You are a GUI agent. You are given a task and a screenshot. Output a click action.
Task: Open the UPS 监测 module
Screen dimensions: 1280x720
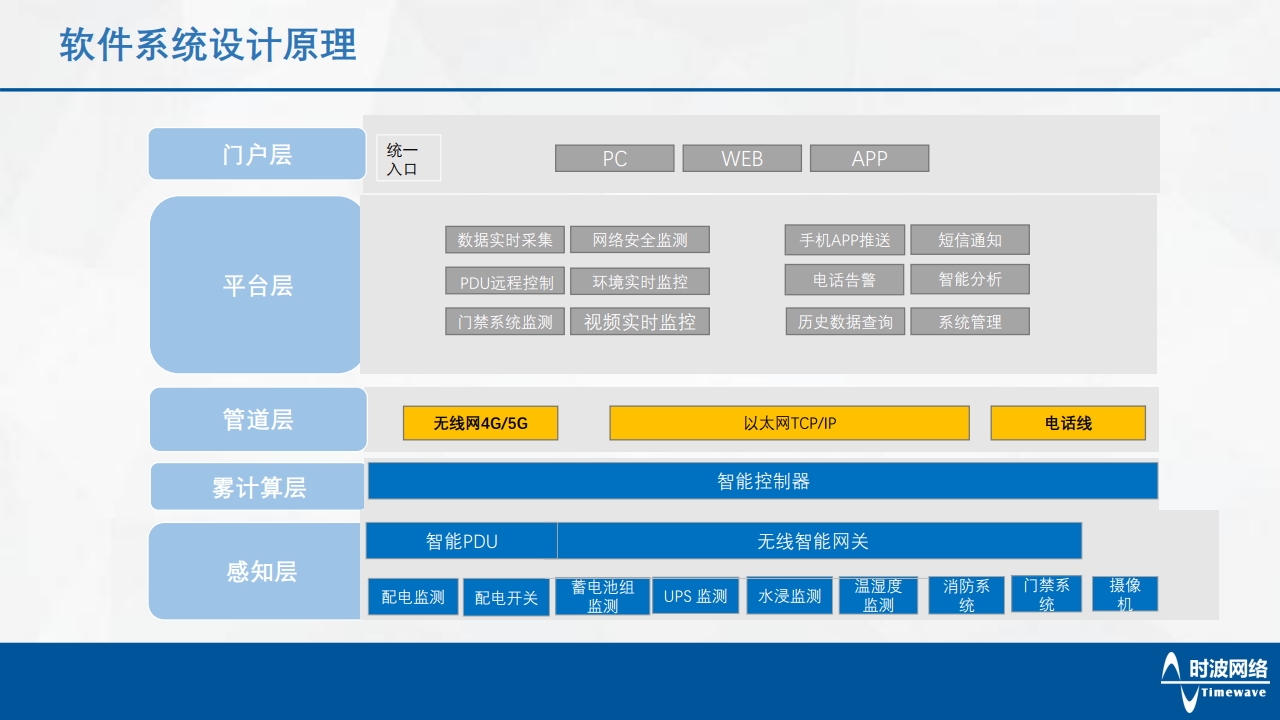tap(696, 595)
